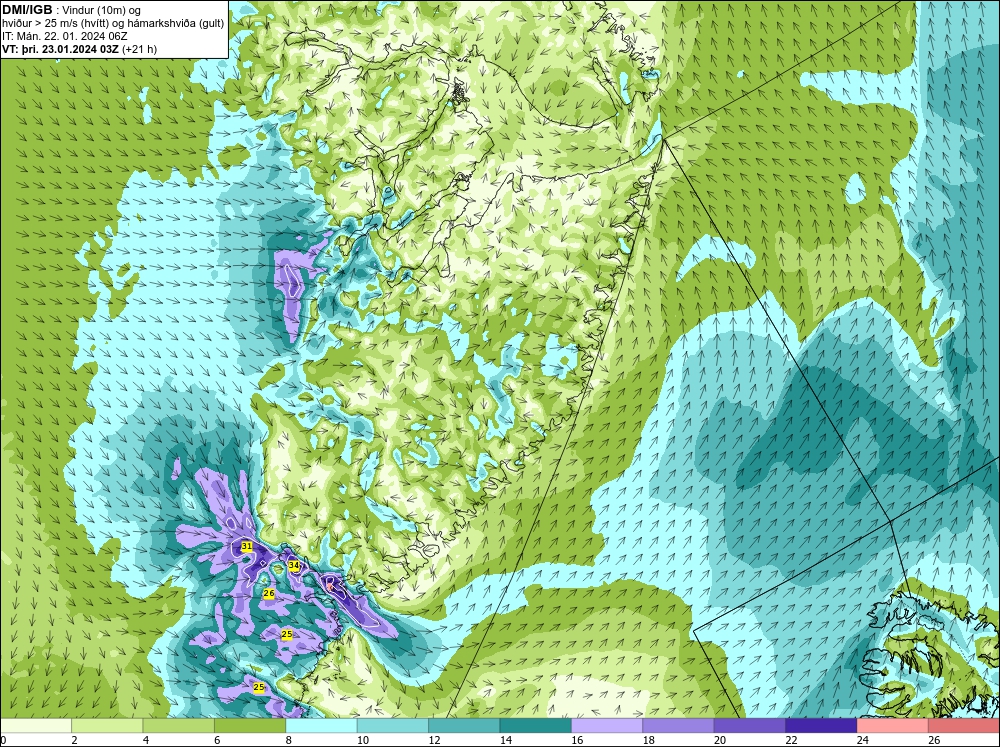The width and height of the screenshot is (1000, 747).
Task: Click the scale value '22'
Action: [791, 740]
